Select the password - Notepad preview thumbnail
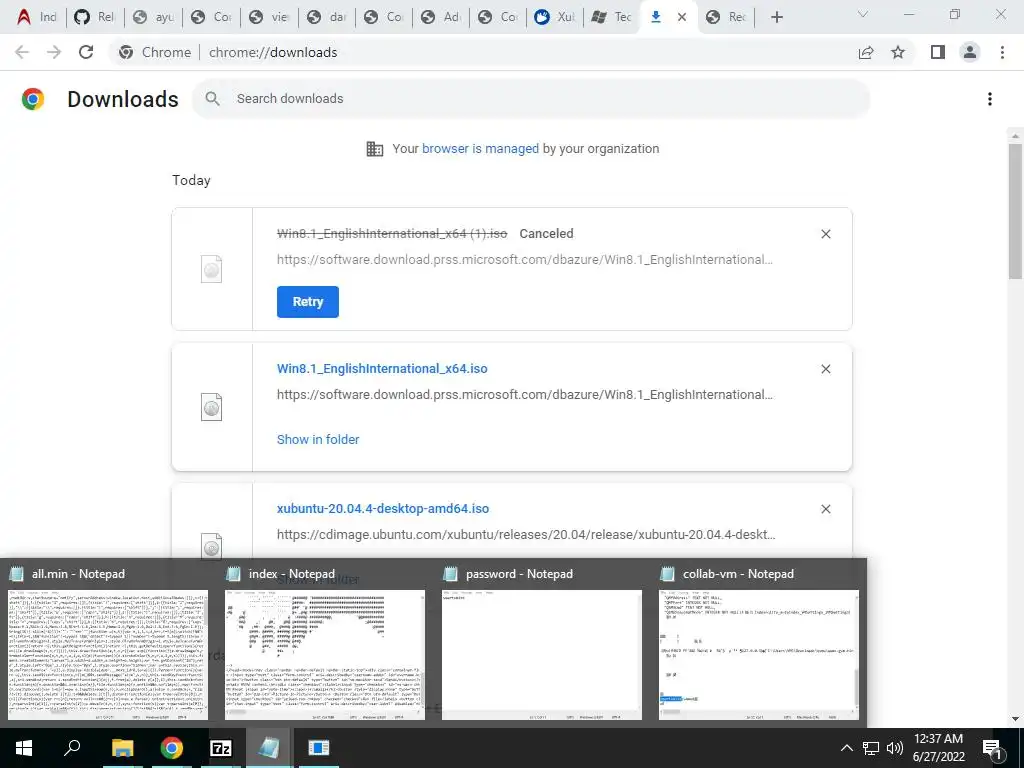This screenshot has width=1024, height=768. point(541,654)
